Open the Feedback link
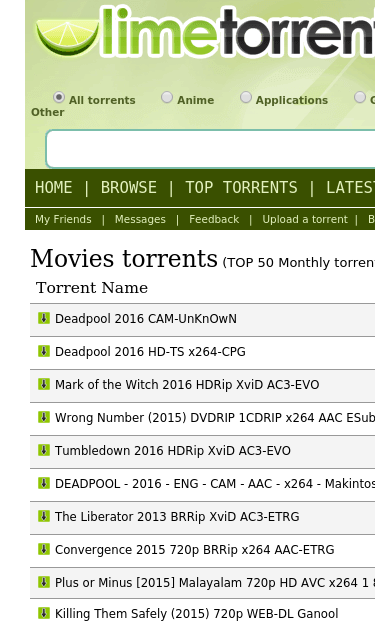 (214, 219)
